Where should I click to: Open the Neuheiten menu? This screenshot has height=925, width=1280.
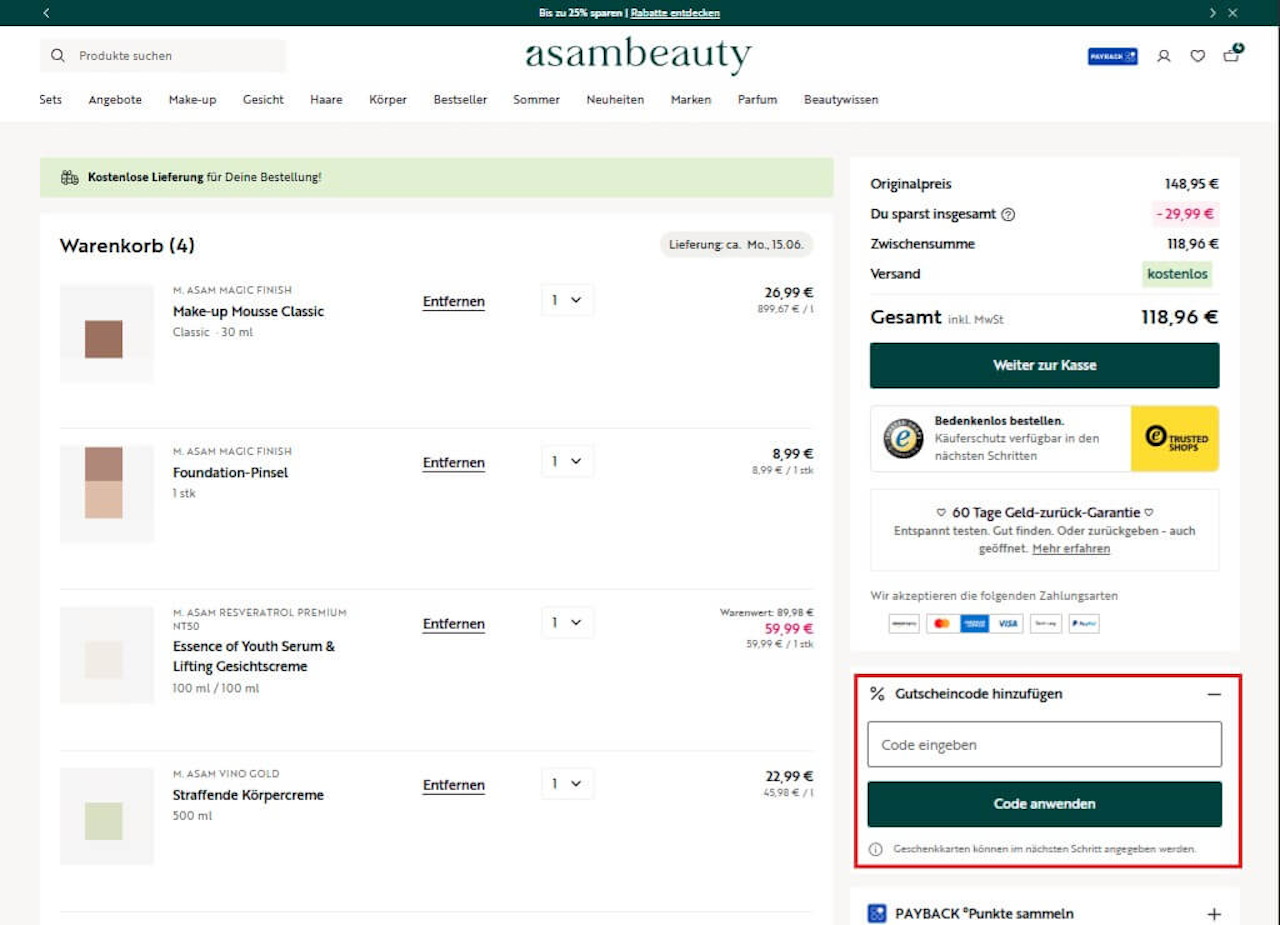(x=615, y=100)
